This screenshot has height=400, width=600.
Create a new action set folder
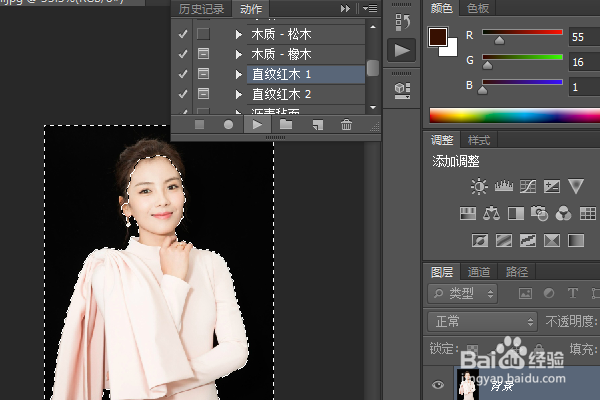click(x=286, y=124)
